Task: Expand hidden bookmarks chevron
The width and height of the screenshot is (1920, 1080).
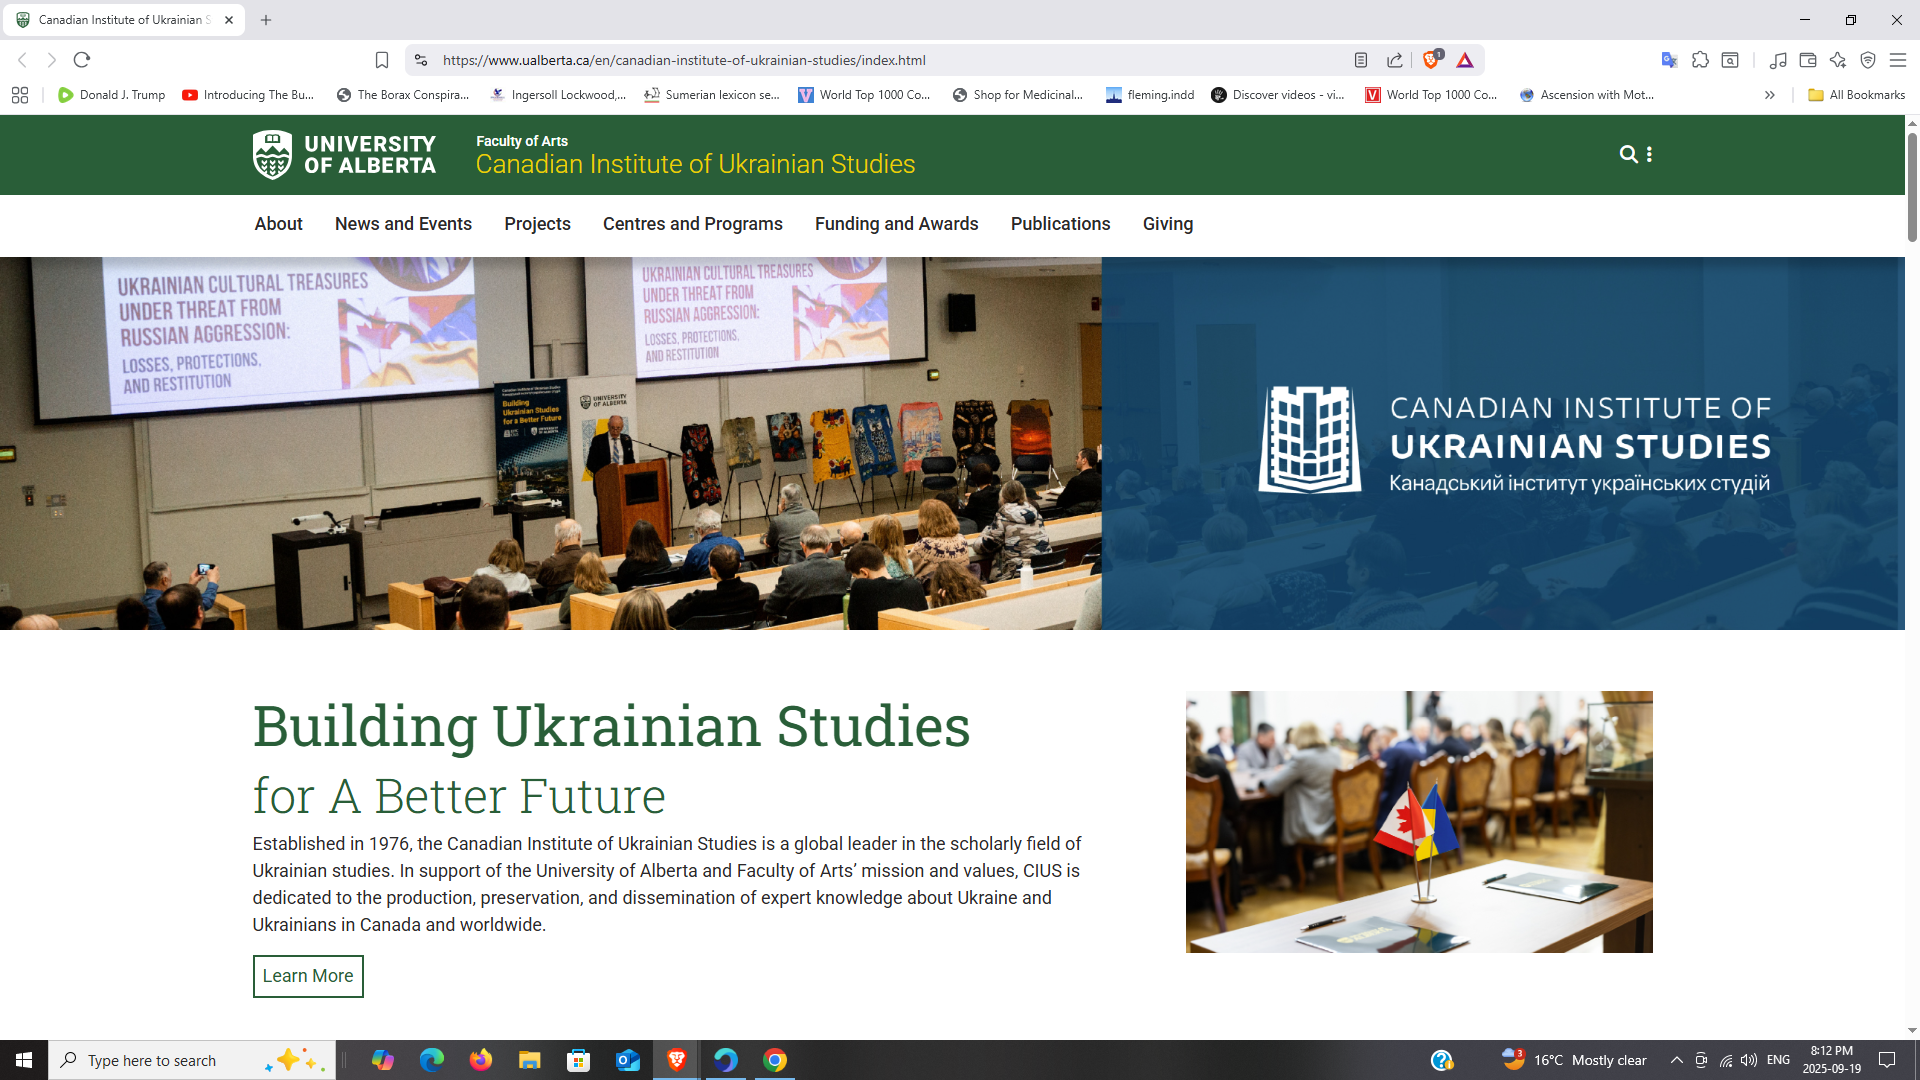Action: coord(1770,95)
